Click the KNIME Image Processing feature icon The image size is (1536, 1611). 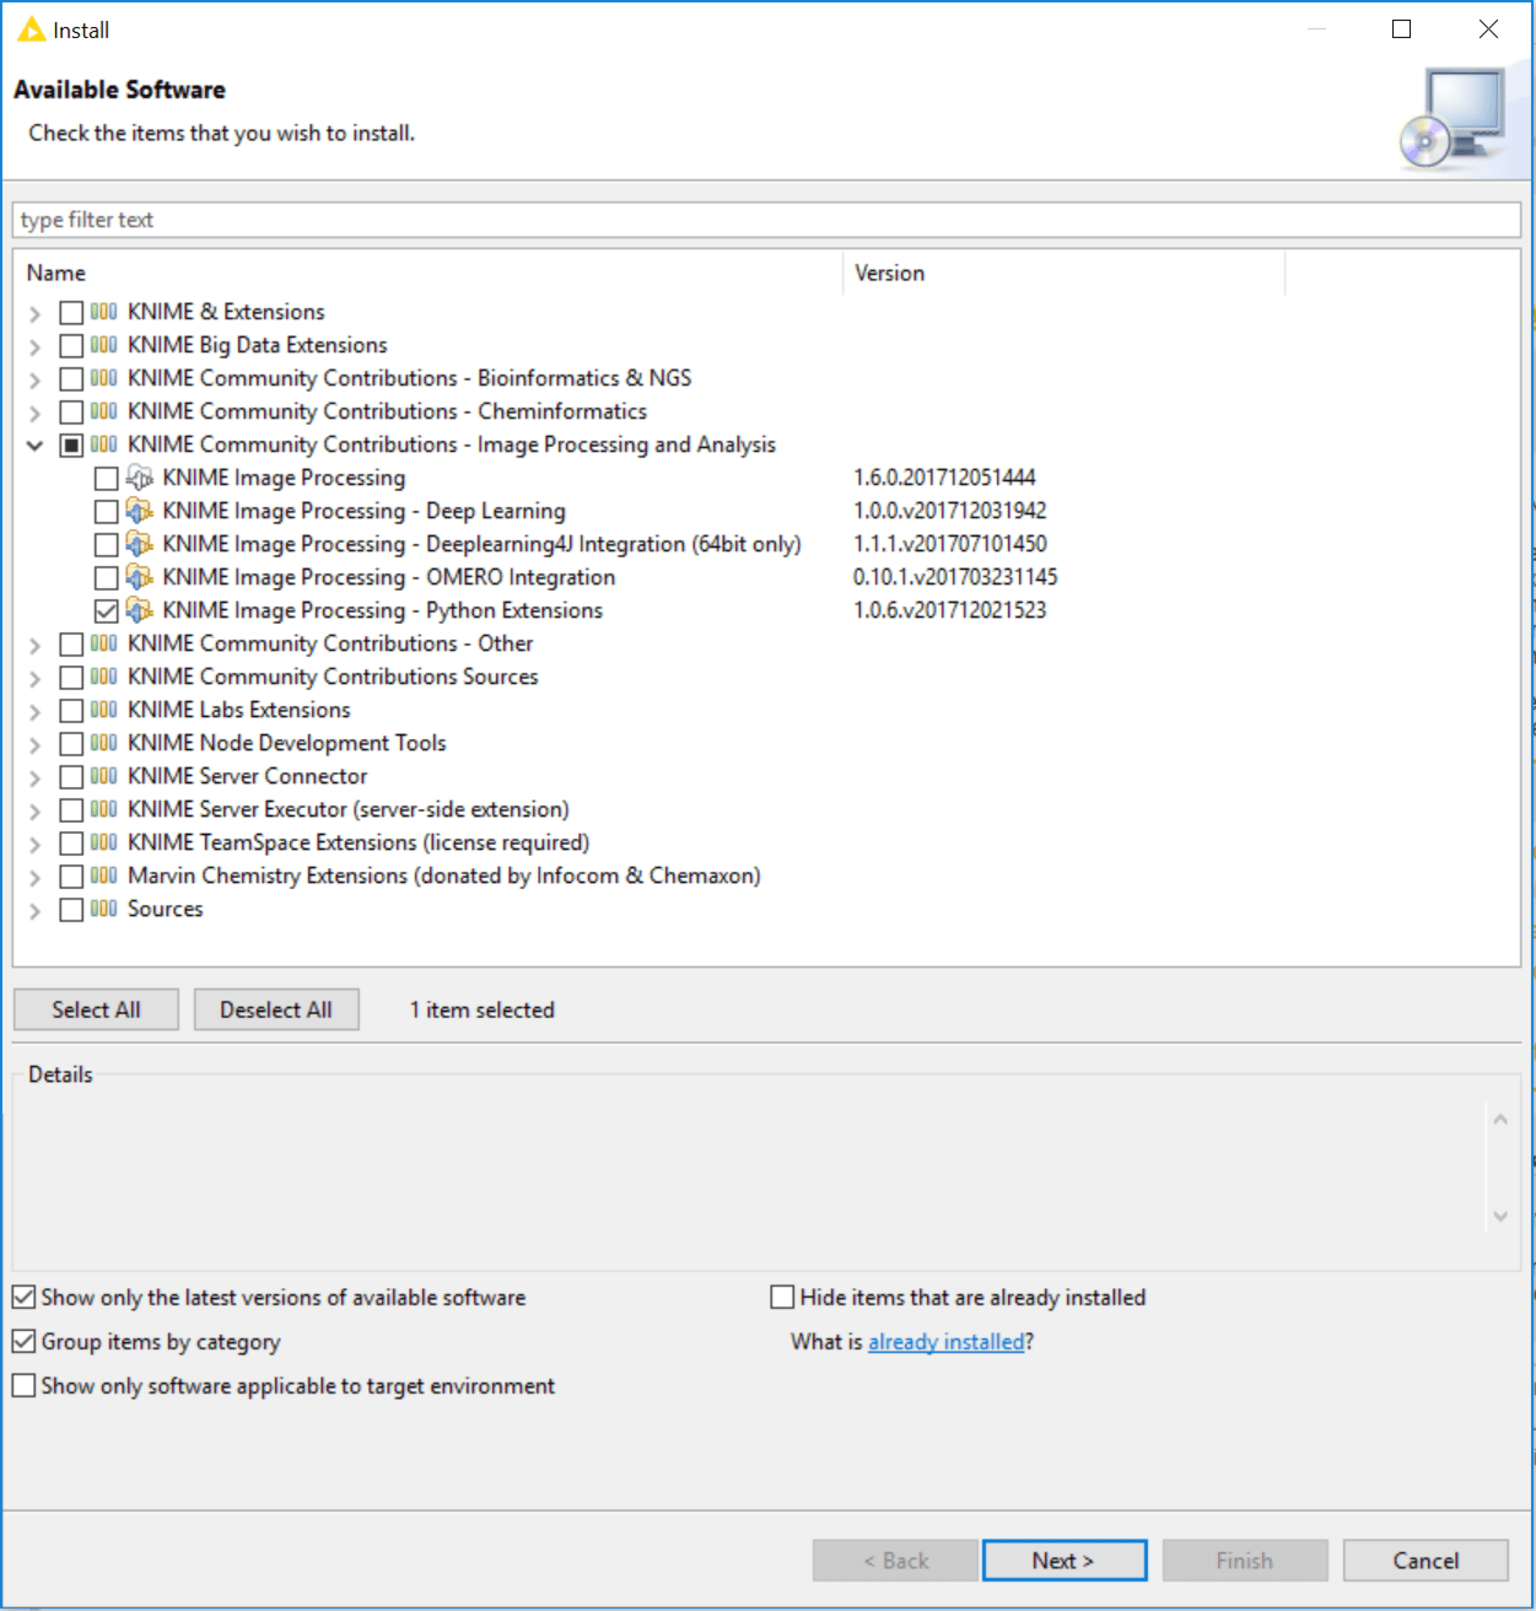coord(139,478)
